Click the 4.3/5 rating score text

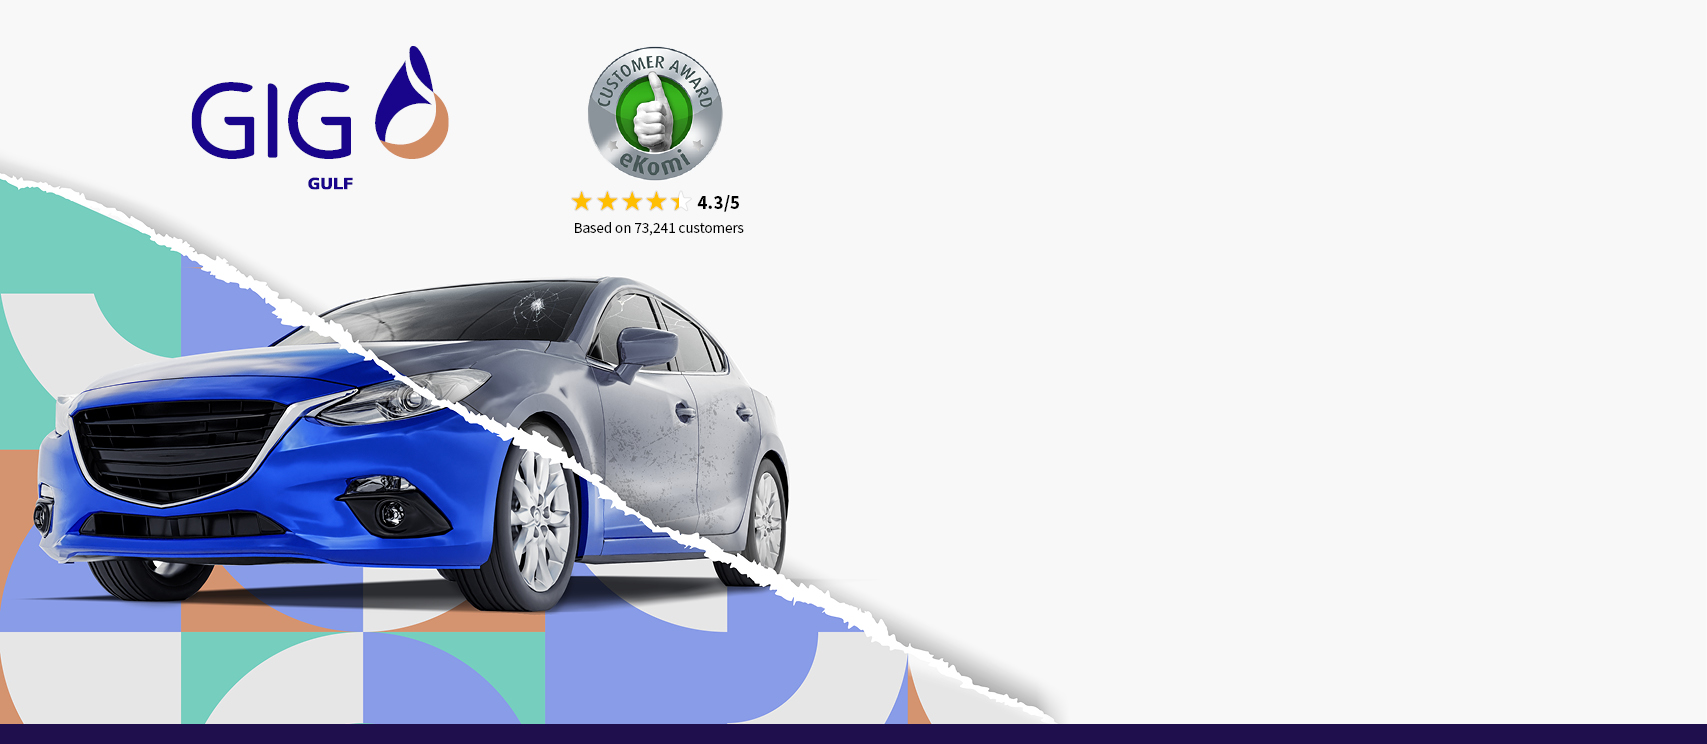[718, 203]
